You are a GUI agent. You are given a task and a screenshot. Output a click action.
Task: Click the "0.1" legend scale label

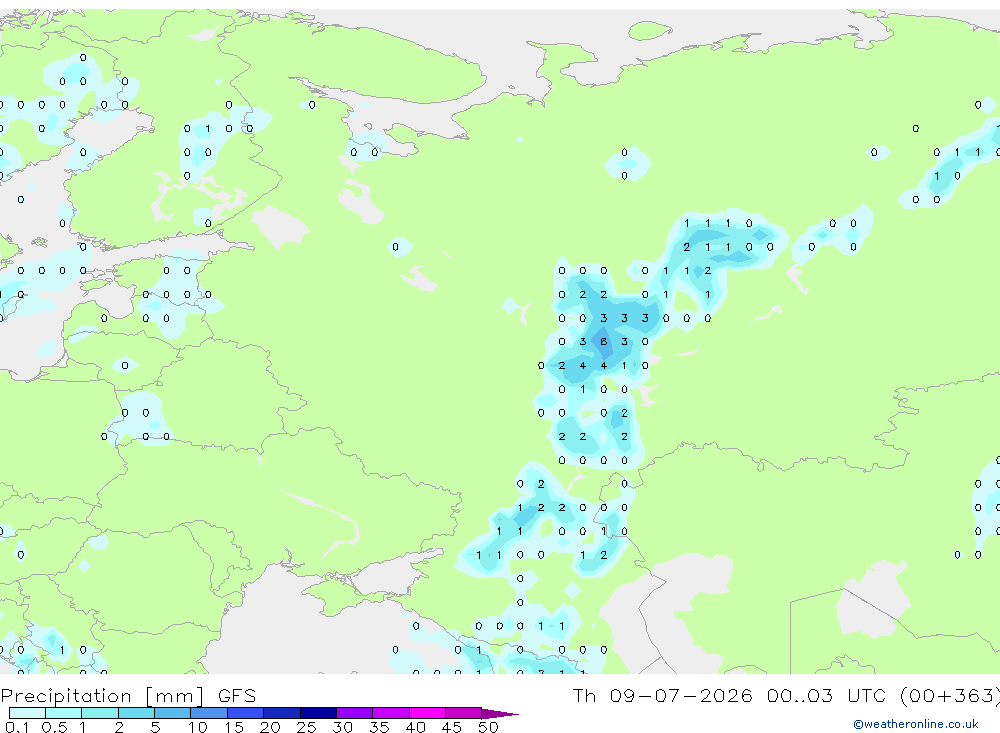[17, 727]
